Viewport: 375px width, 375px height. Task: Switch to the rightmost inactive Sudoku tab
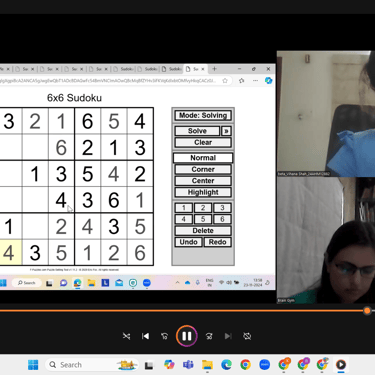(172, 69)
